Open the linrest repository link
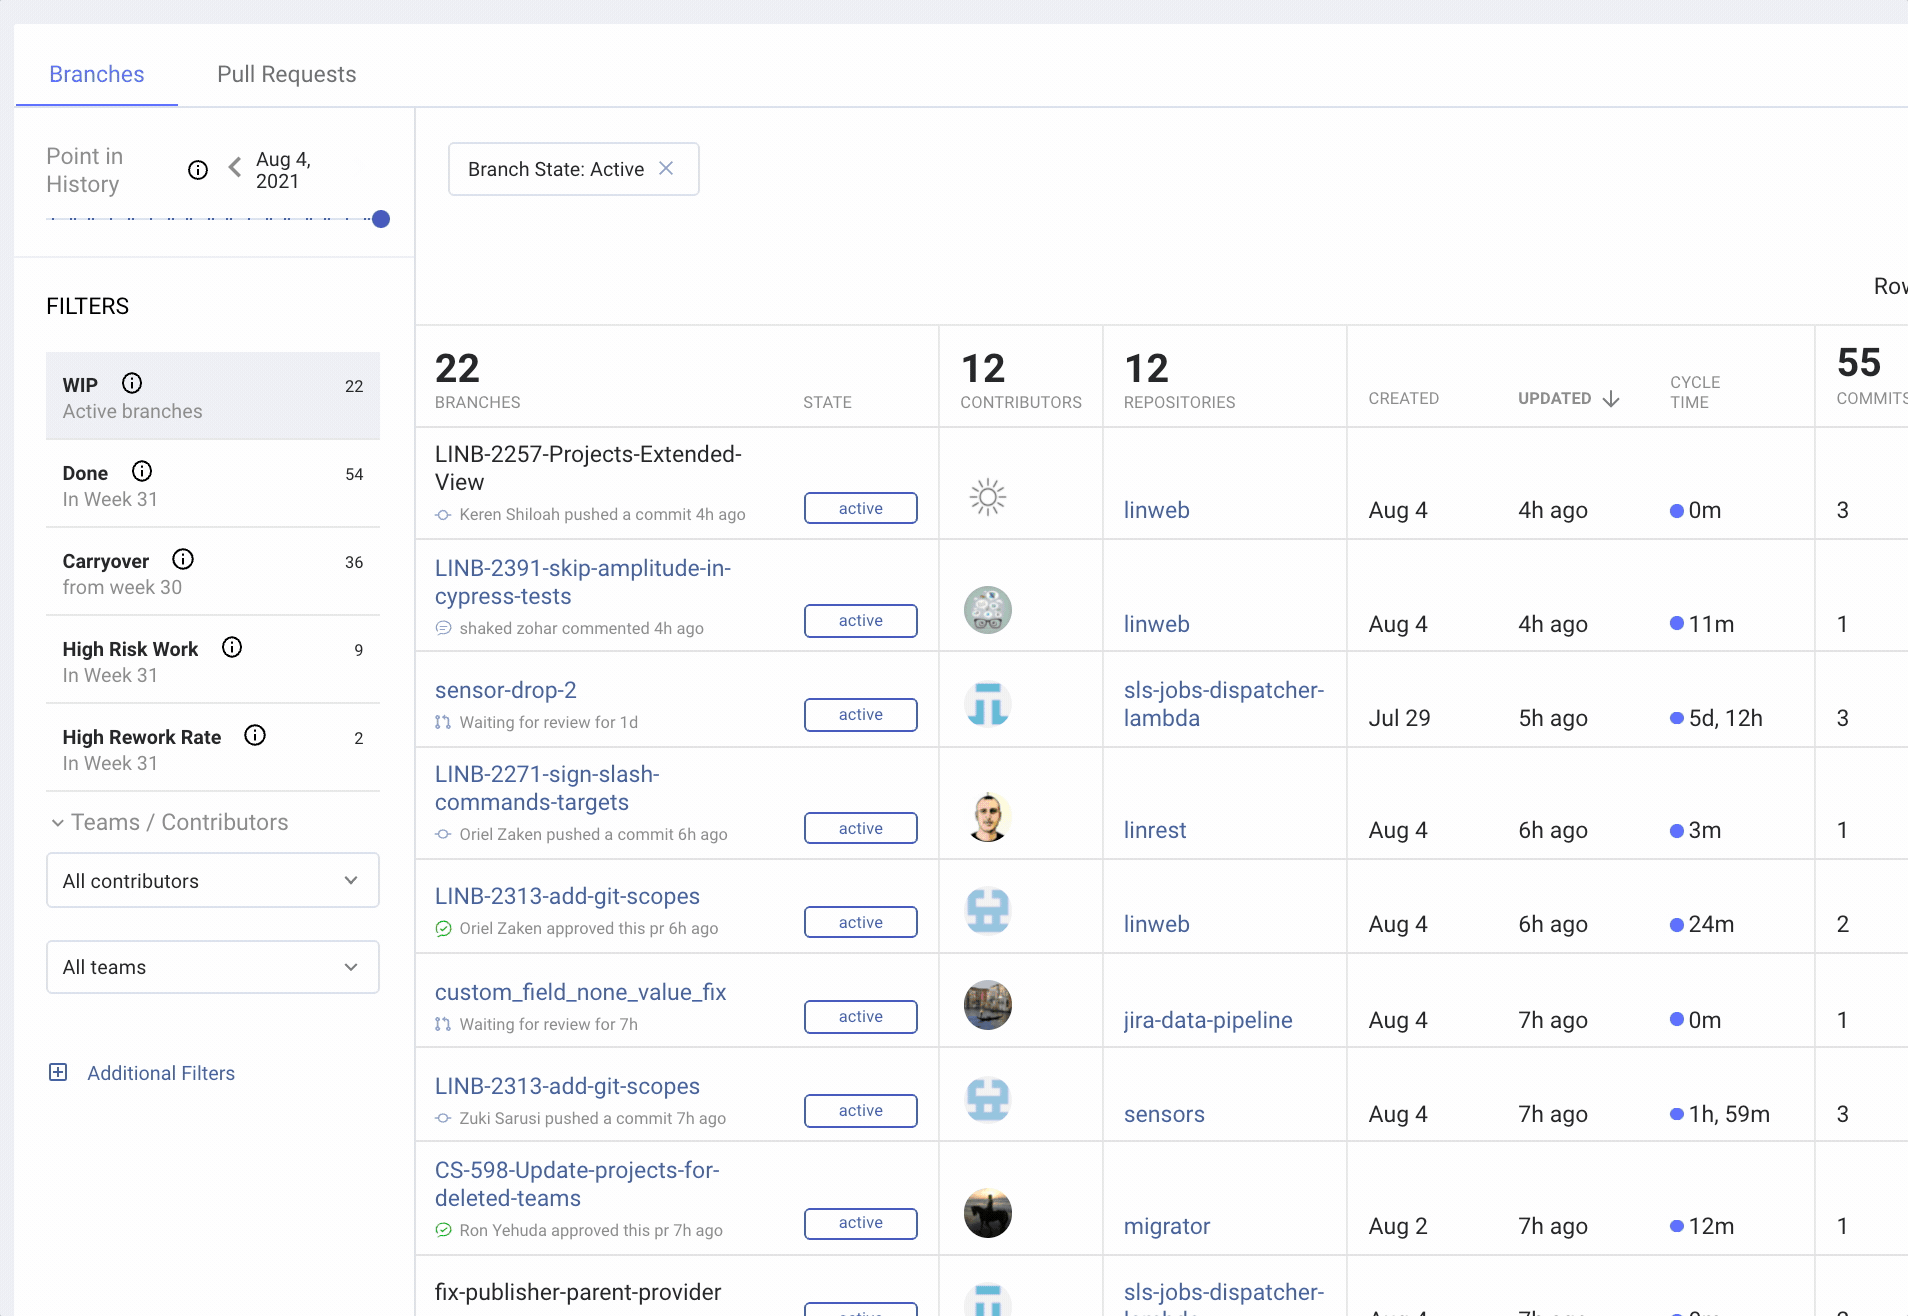Viewport: 1908px width, 1316px height. click(1155, 830)
